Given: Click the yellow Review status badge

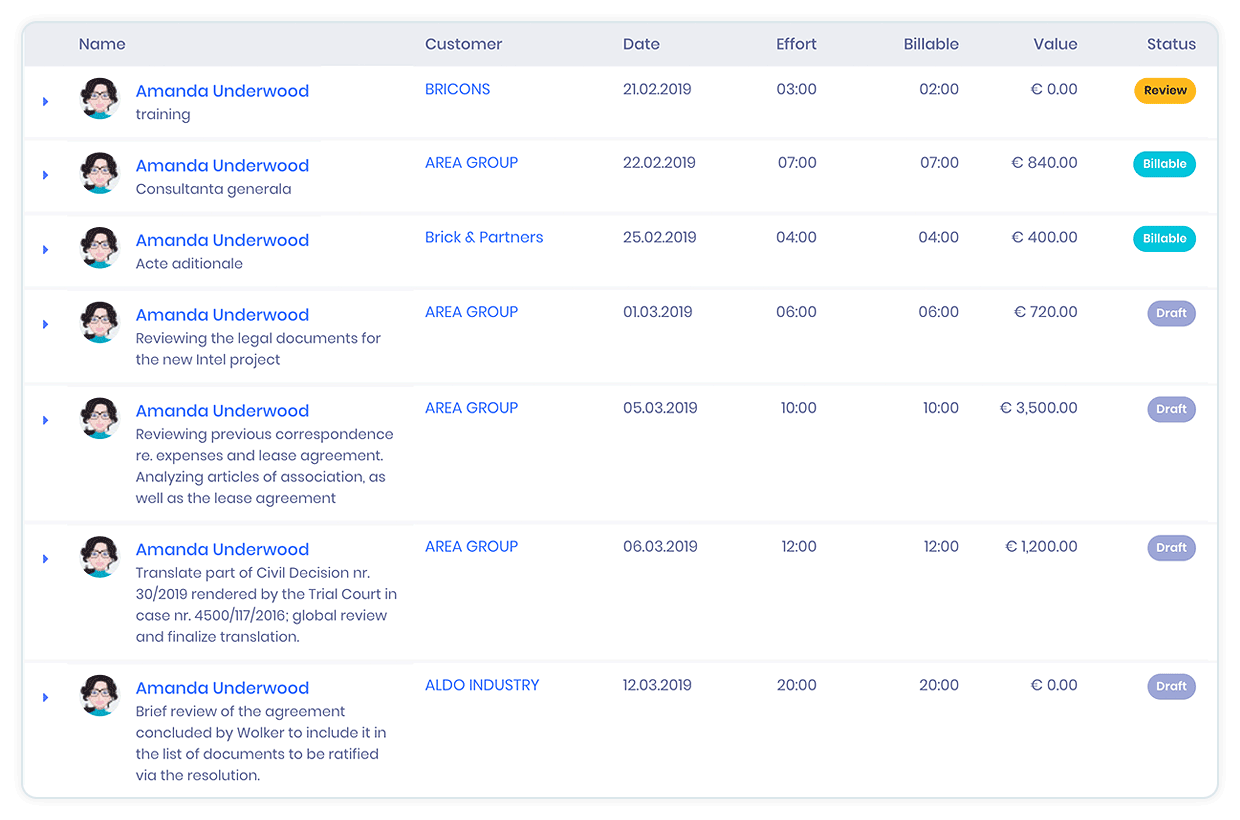Looking at the screenshot, I should (x=1165, y=90).
